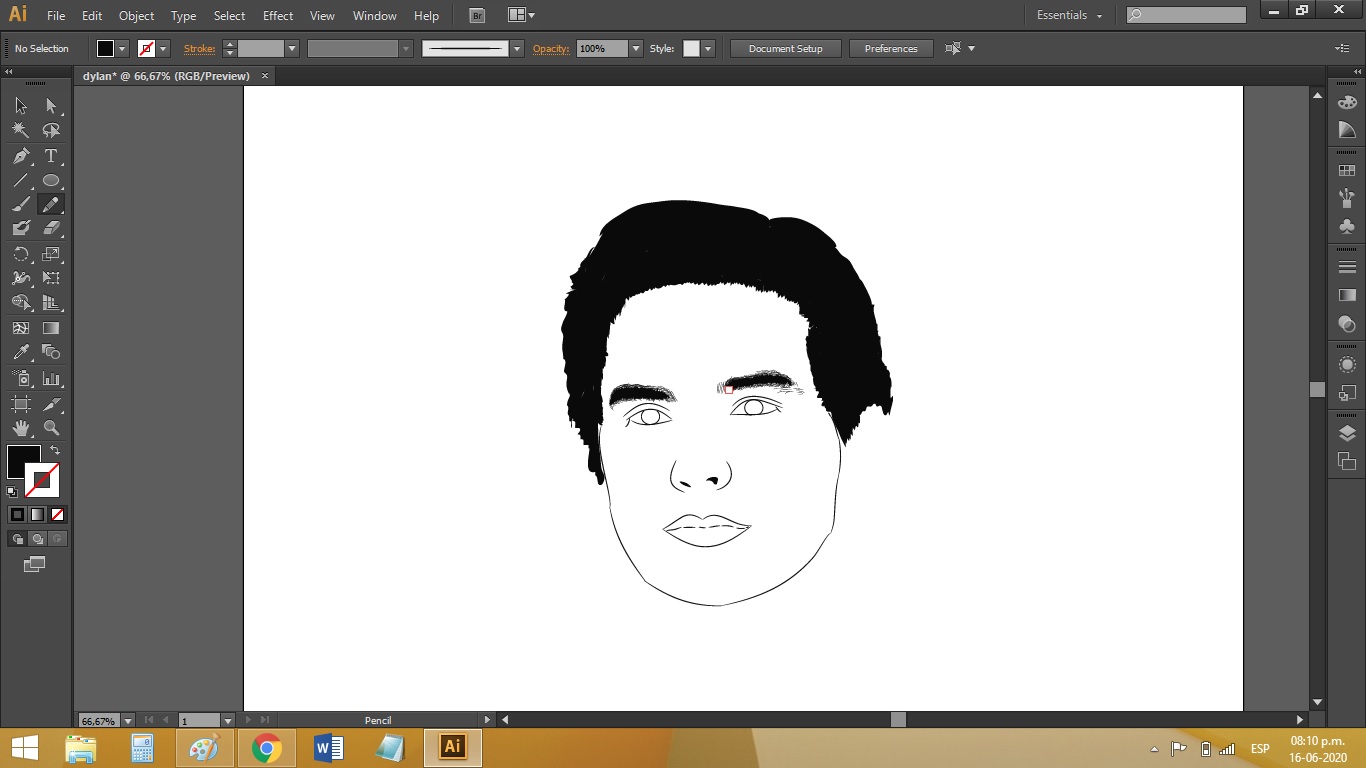Viewport: 1366px width, 768px height.
Task: Select the Blend tool
Action: click(51, 352)
